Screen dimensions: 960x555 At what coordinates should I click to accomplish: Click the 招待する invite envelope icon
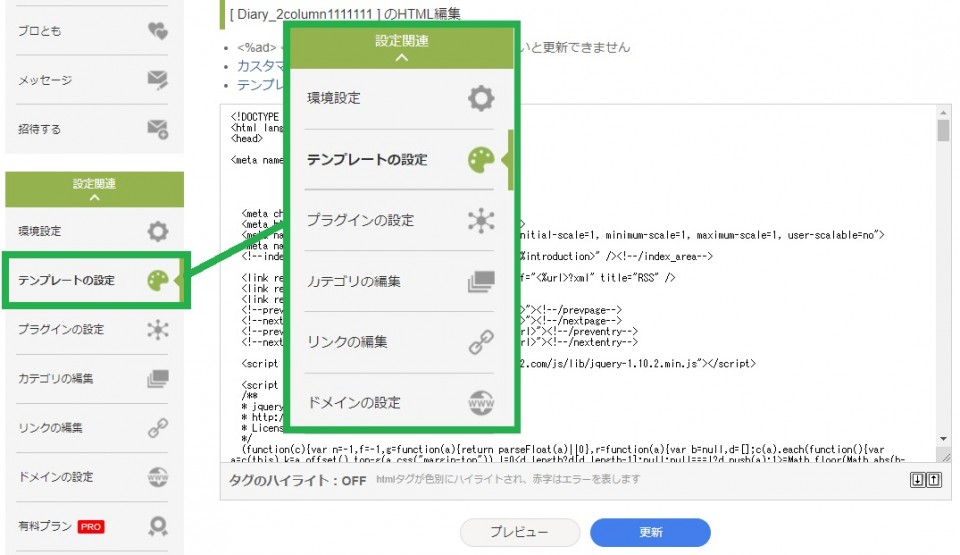[x=157, y=129]
